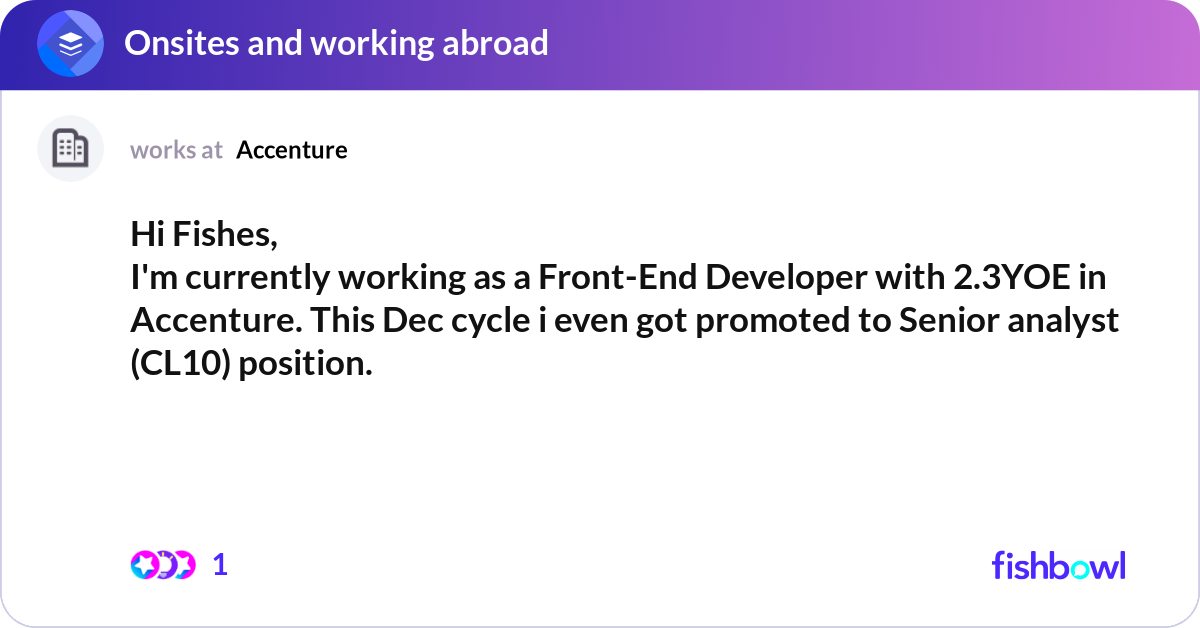The width and height of the screenshot is (1200, 628).
Task: Click the line starting with "Accenture. This Dec cycle"
Action: click(624, 321)
